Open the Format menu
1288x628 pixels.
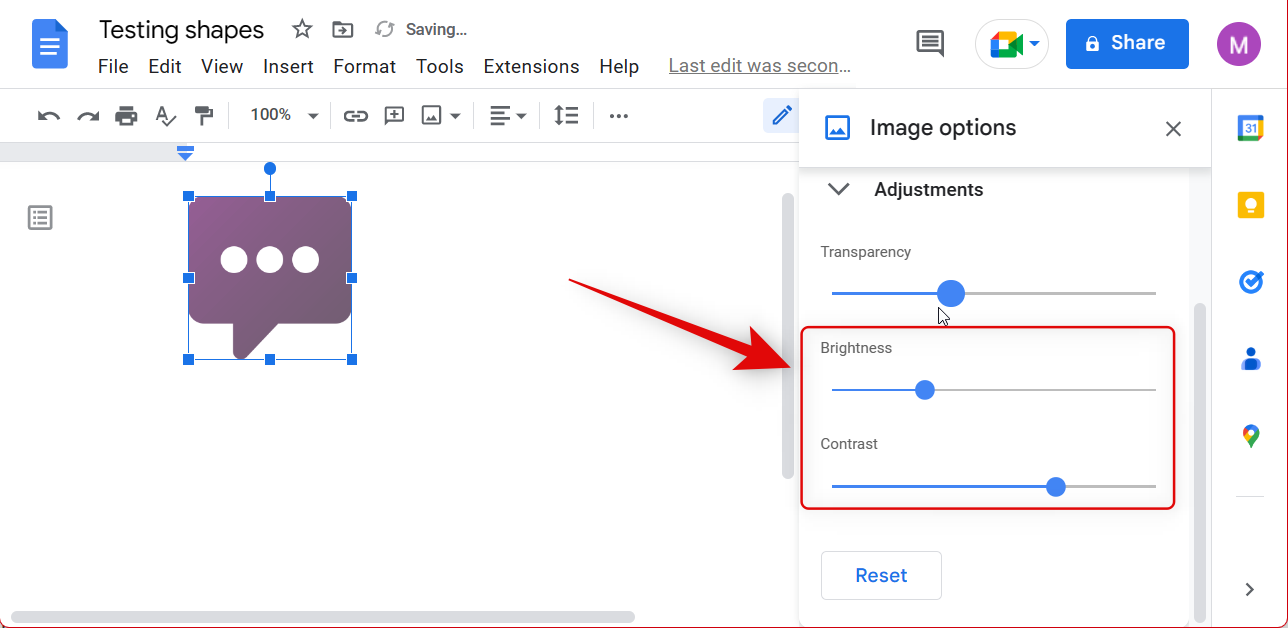pos(364,67)
